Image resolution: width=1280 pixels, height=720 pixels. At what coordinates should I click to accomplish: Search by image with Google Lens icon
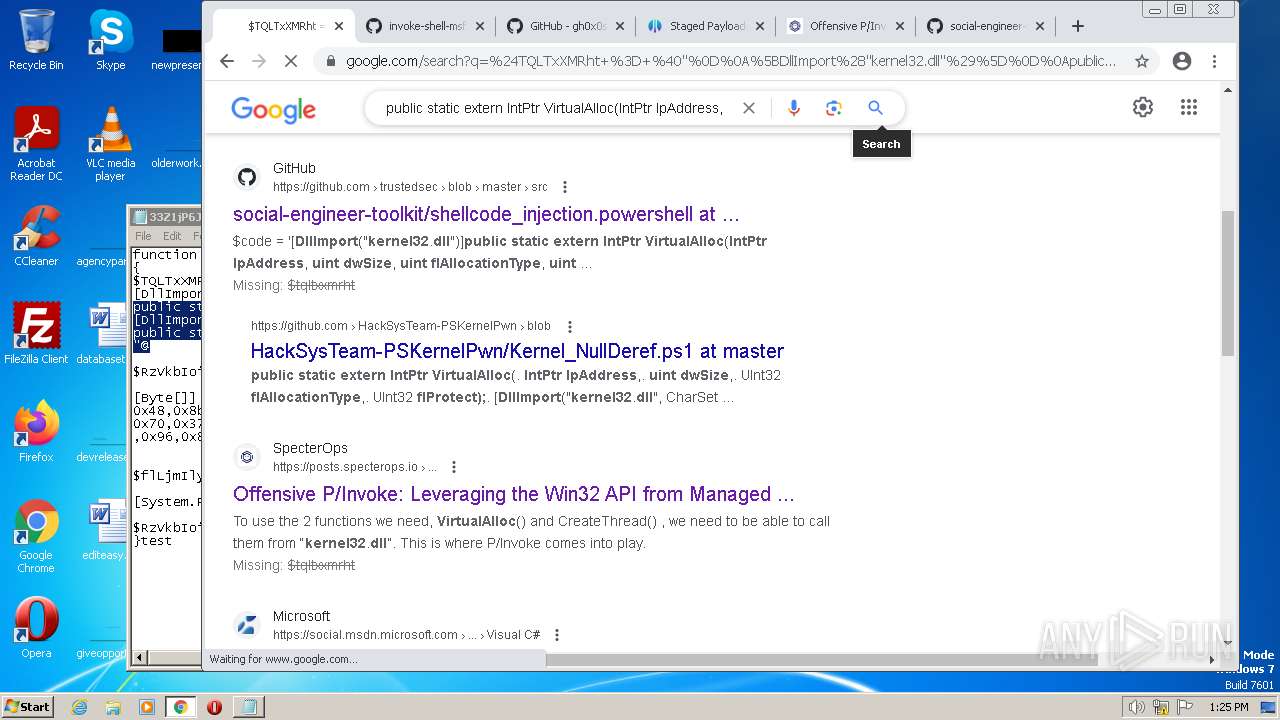(834, 108)
